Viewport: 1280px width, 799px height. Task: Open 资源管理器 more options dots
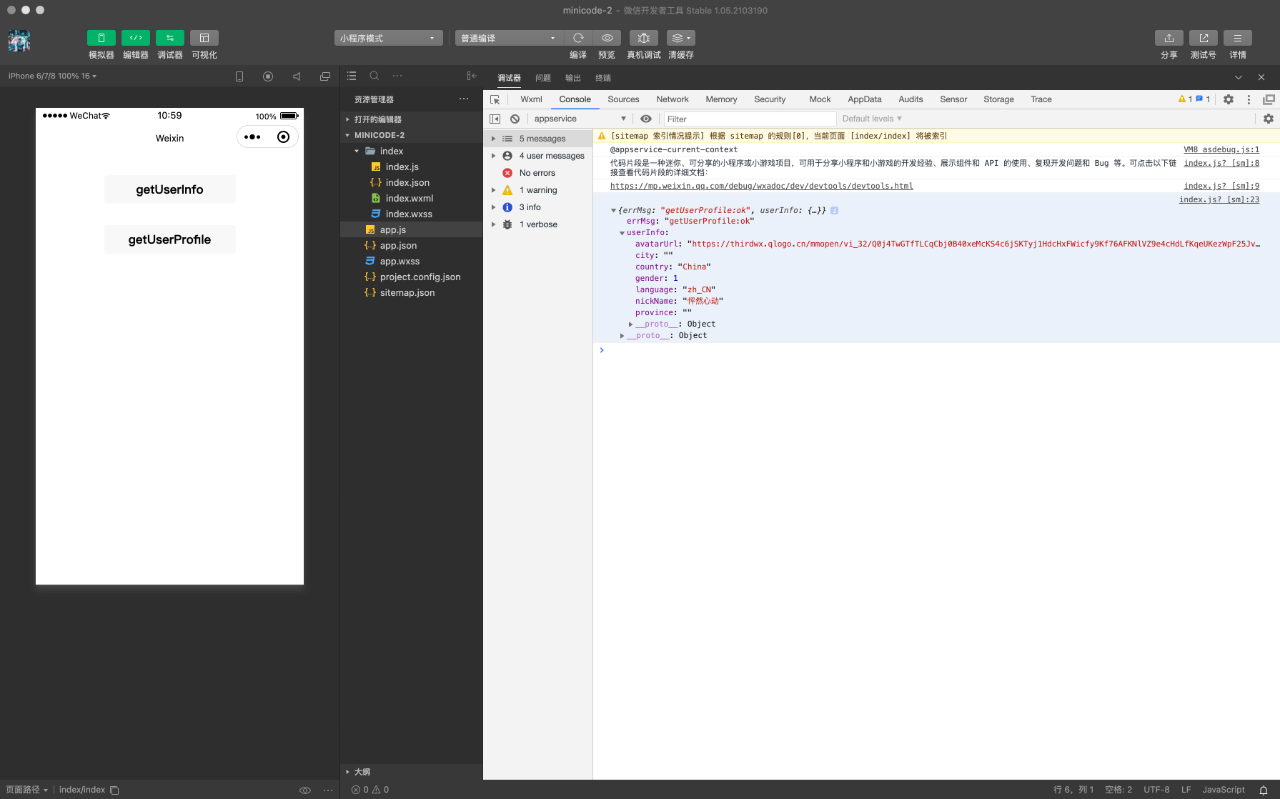(463, 99)
